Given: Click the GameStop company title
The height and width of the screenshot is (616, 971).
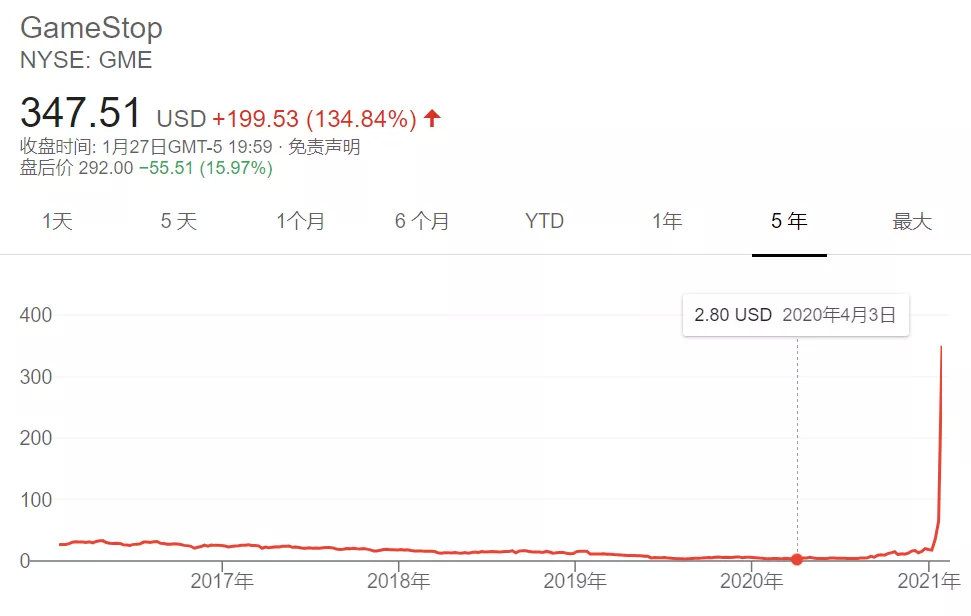Looking at the screenshot, I should (91, 28).
